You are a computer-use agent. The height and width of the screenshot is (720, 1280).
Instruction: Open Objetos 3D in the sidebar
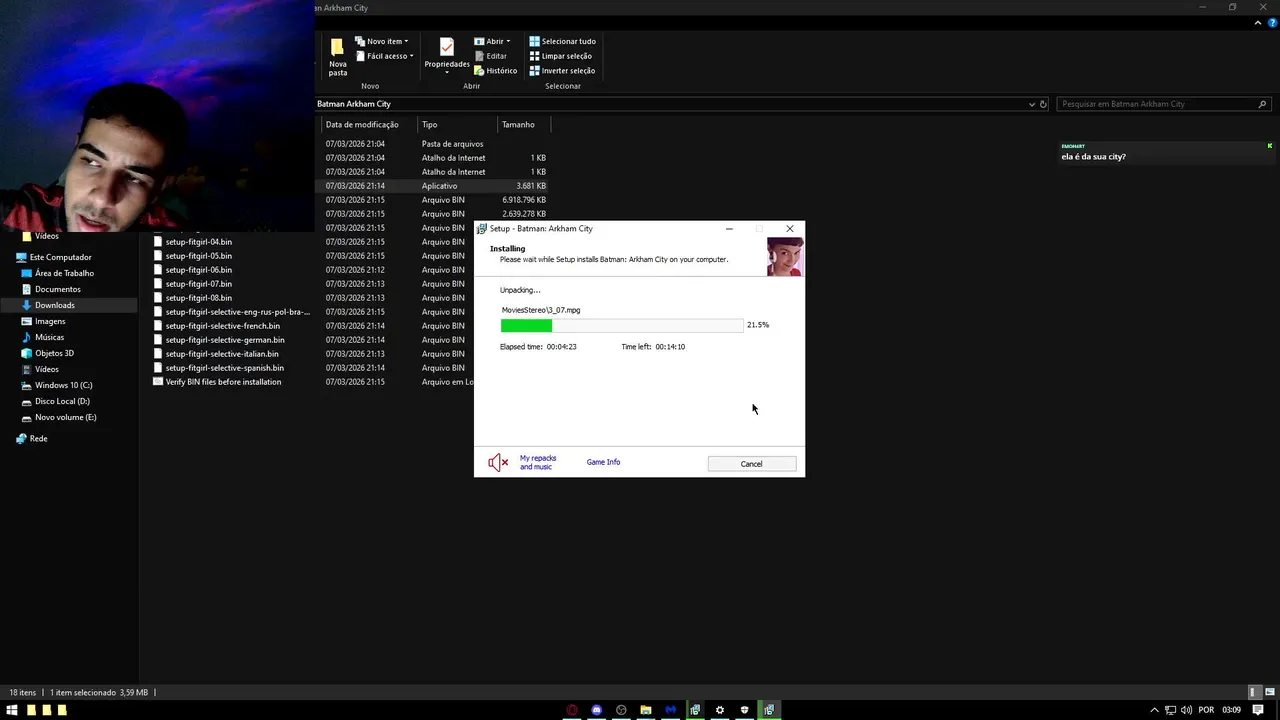pos(54,353)
